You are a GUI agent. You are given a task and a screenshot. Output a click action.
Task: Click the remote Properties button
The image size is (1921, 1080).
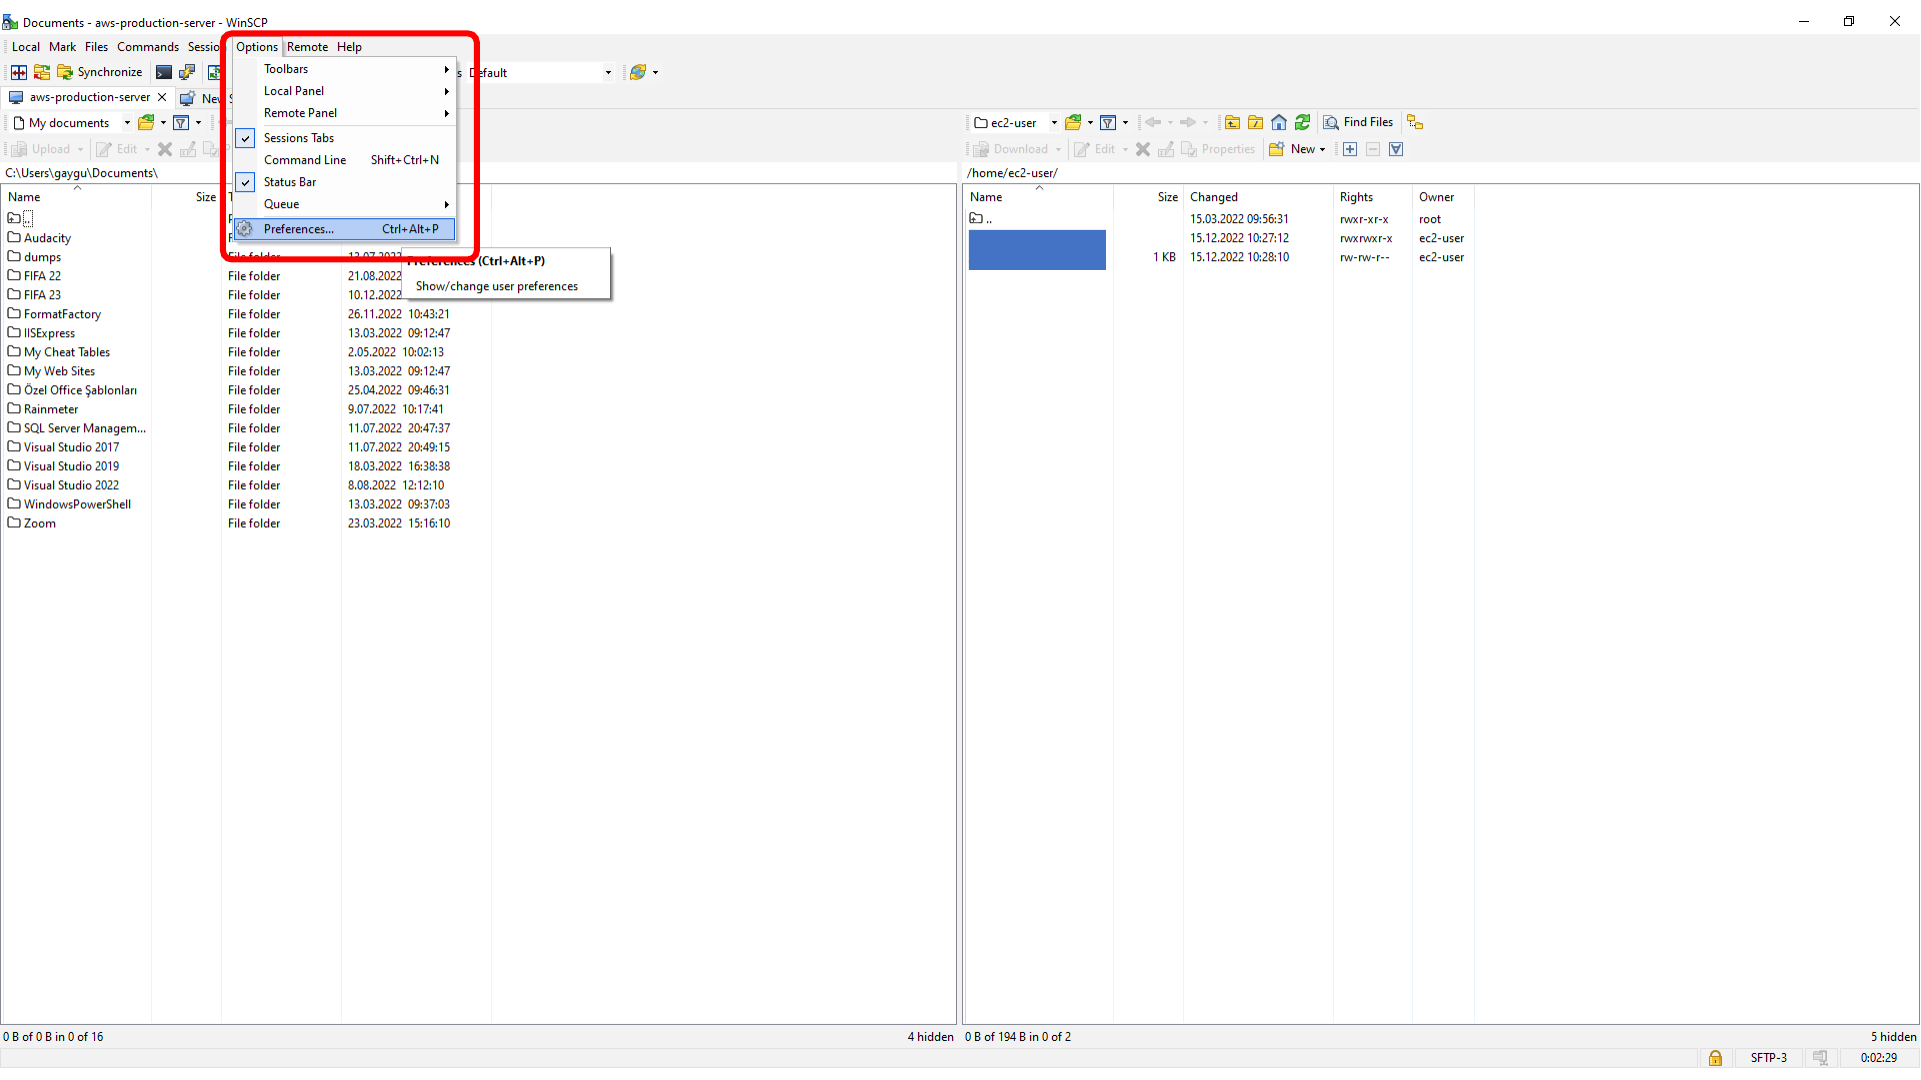click(x=1217, y=149)
